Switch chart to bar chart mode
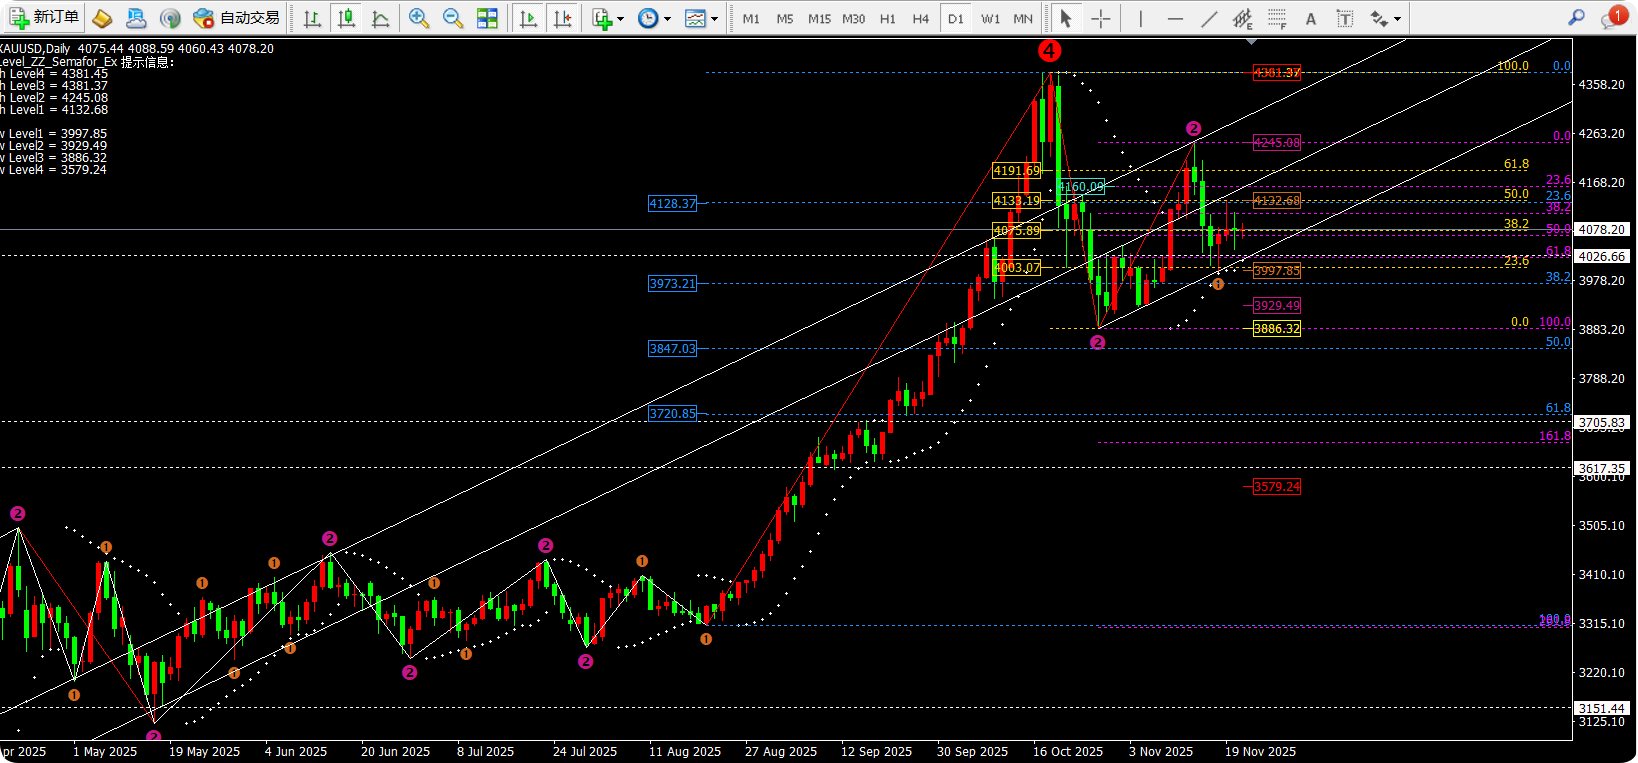1638x763 pixels. click(x=312, y=18)
